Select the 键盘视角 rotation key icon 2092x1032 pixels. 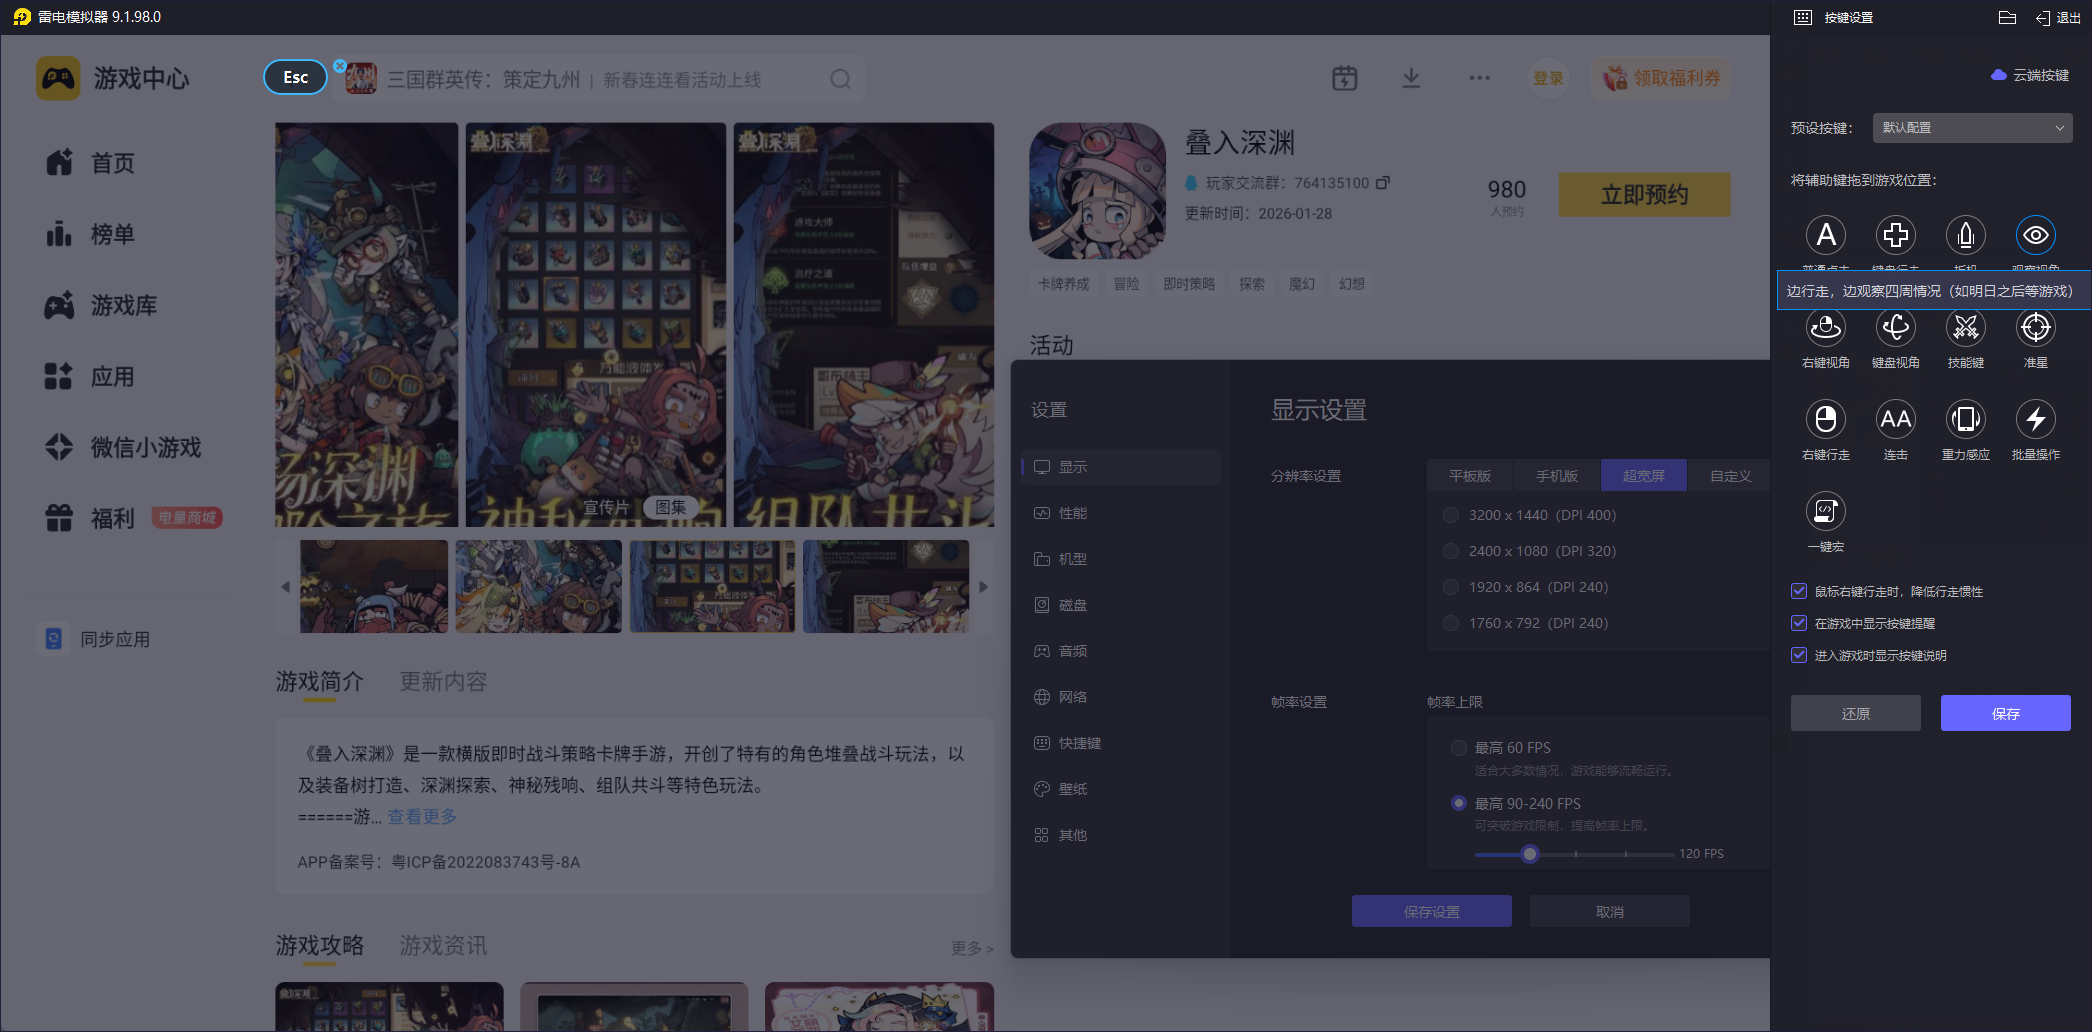coord(1896,327)
